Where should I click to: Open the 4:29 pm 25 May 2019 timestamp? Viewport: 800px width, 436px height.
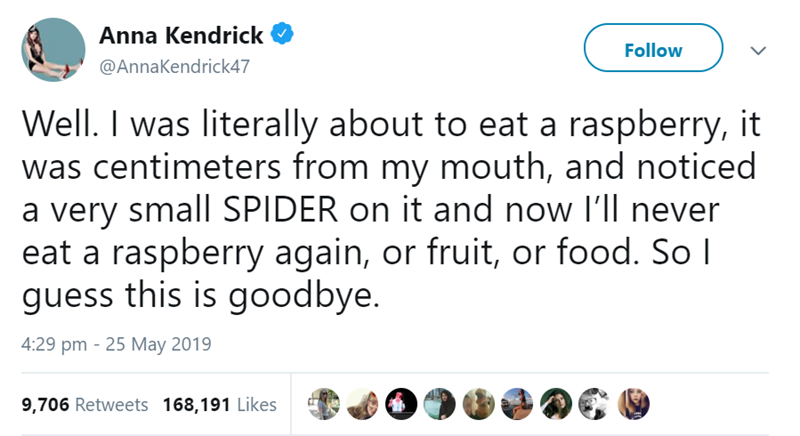click(115, 345)
